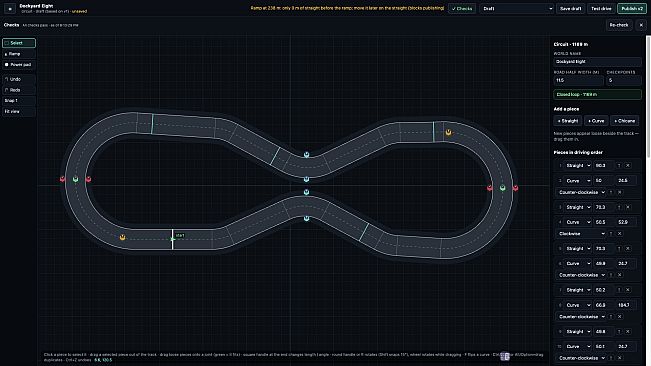Viewport: 651px width, 366px height.
Task: Open piece 1 type dropdown (Straight)
Action: click(x=578, y=166)
